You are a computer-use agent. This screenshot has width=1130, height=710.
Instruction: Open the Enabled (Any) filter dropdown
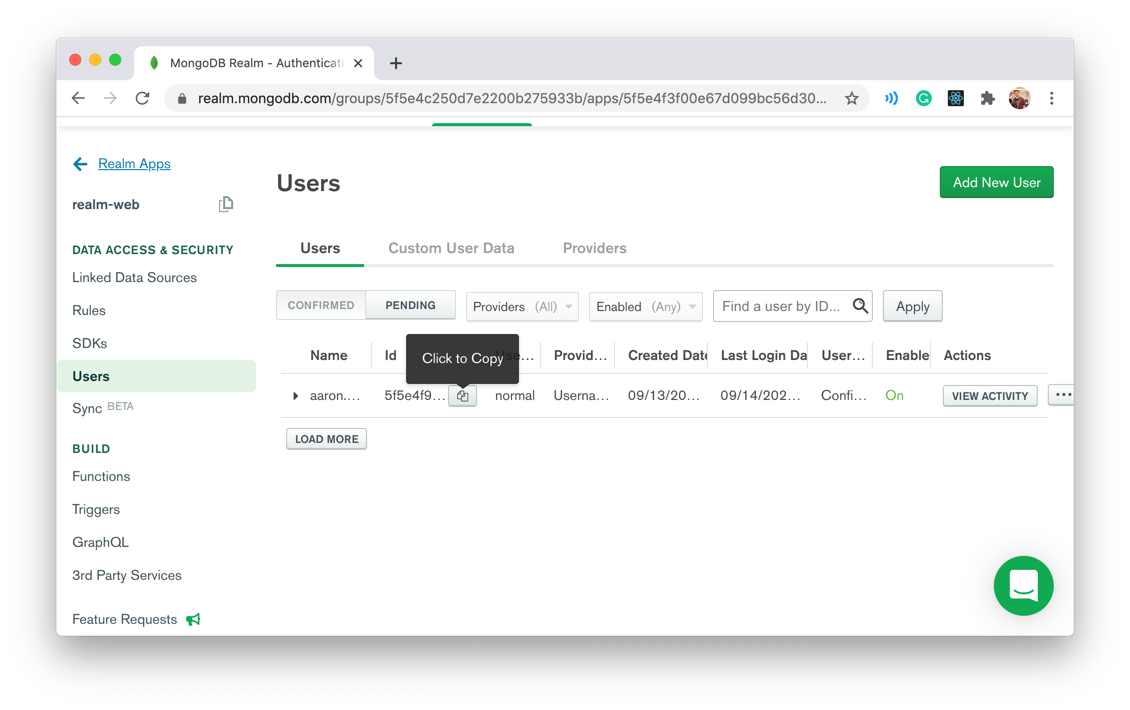point(646,306)
